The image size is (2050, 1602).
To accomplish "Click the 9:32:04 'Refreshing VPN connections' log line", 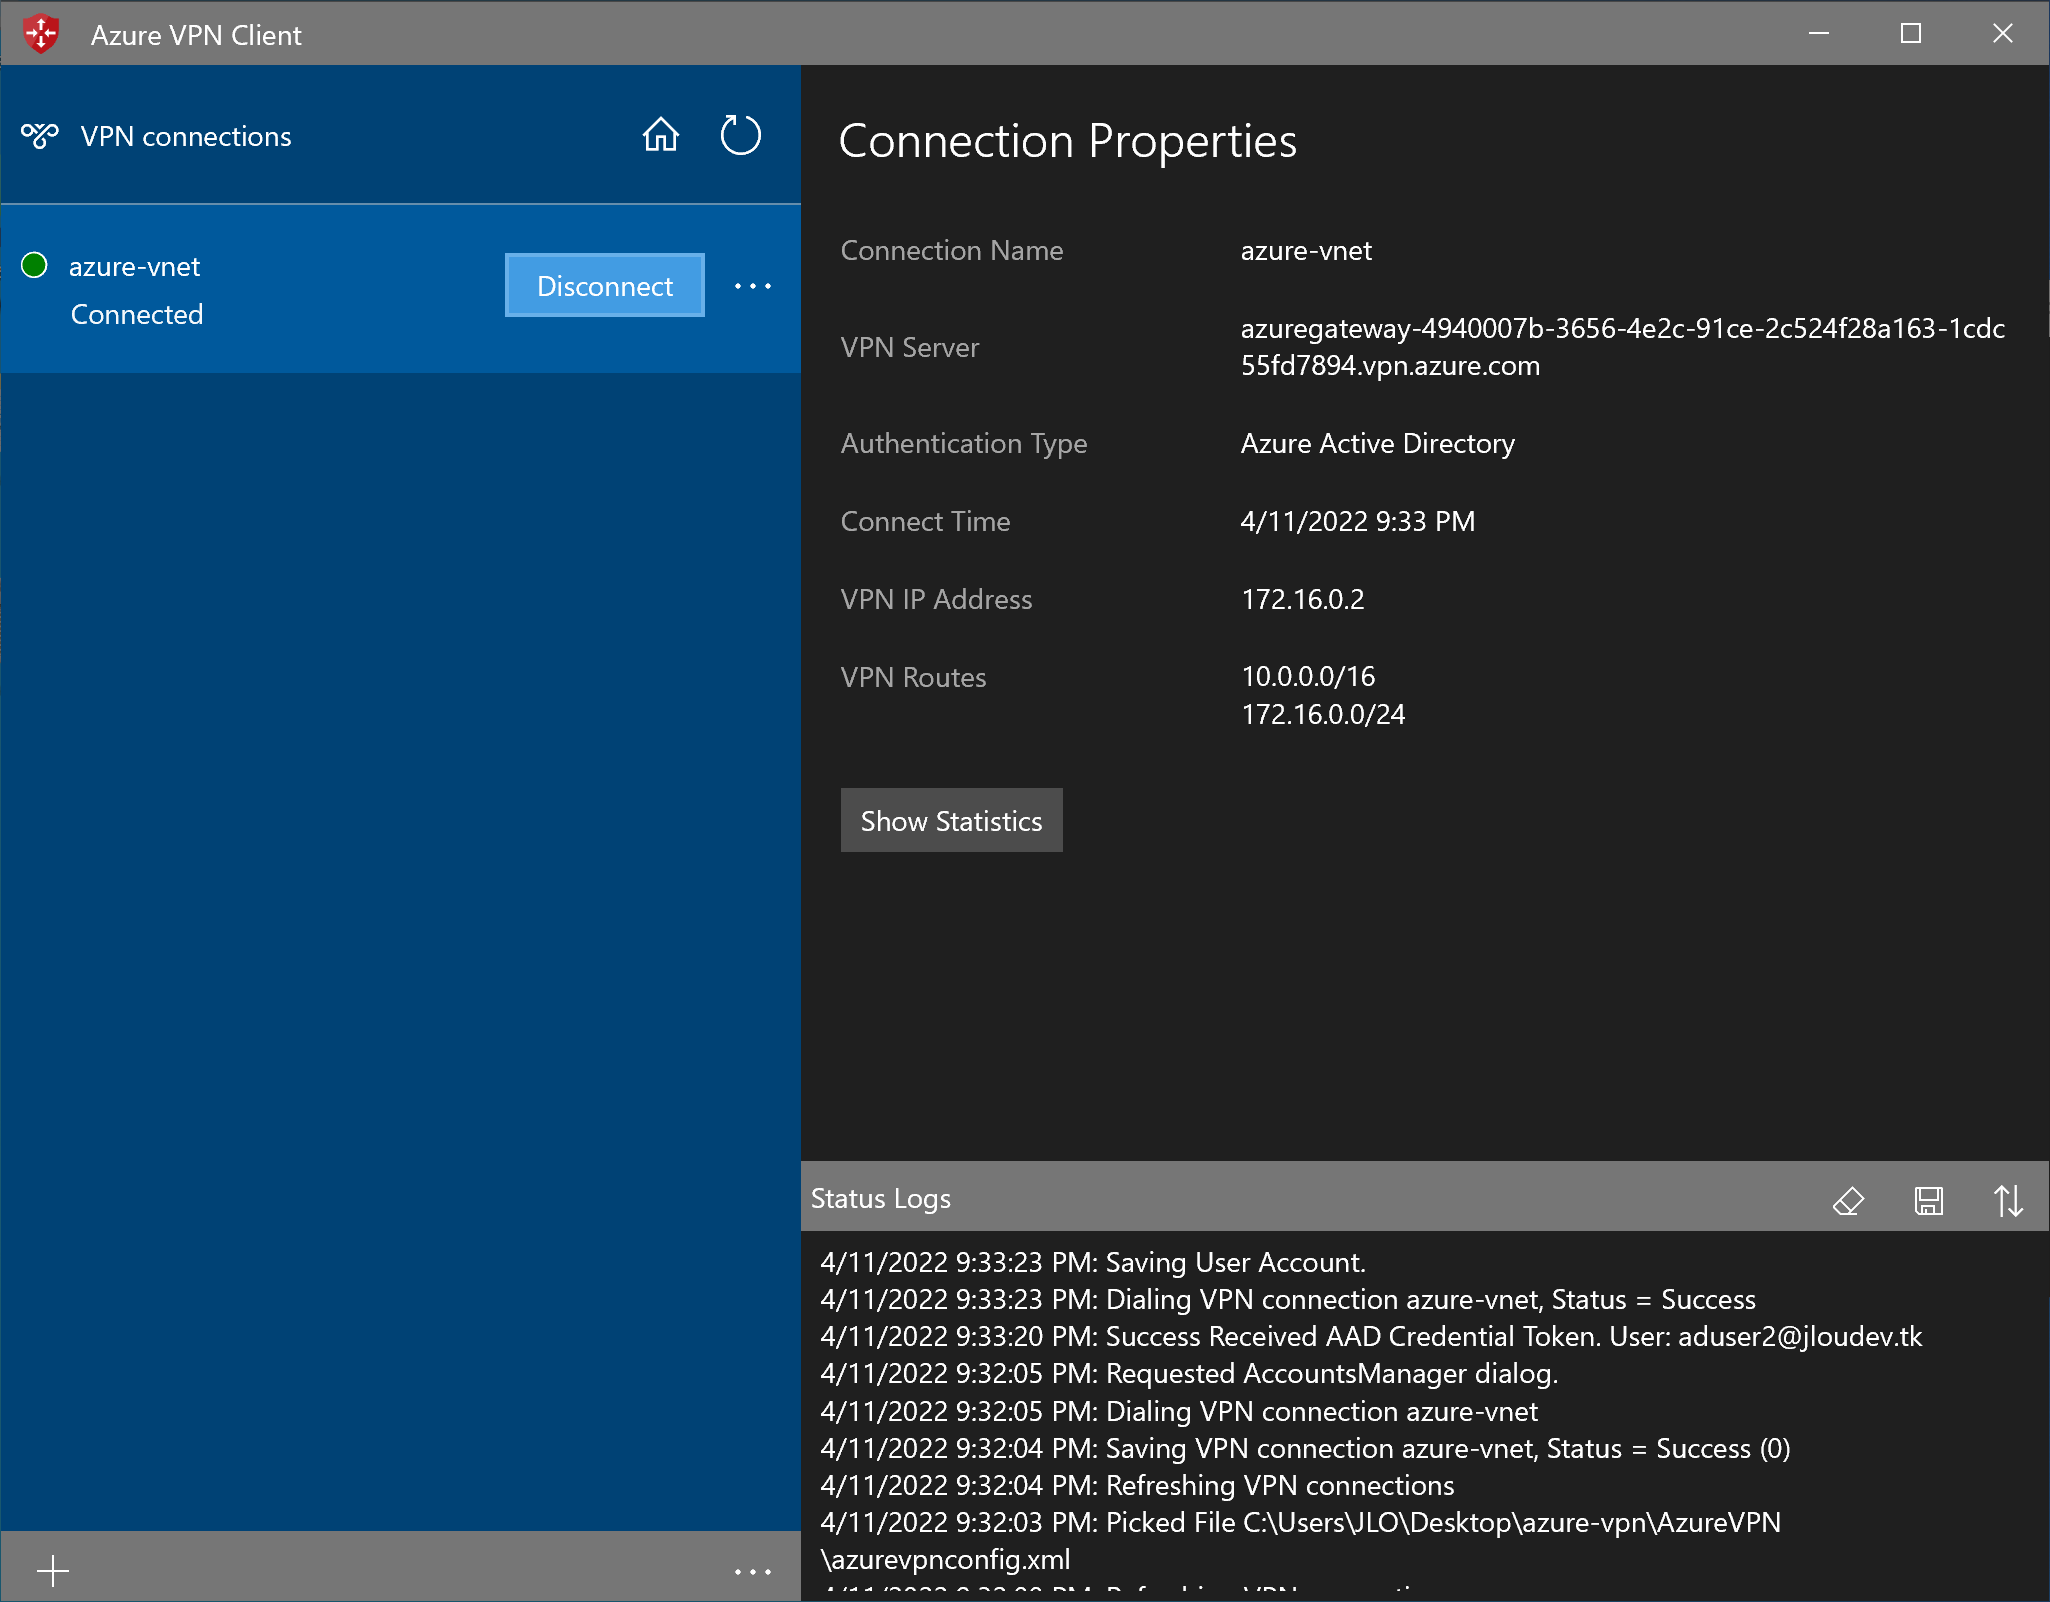I will (x=1137, y=1485).
